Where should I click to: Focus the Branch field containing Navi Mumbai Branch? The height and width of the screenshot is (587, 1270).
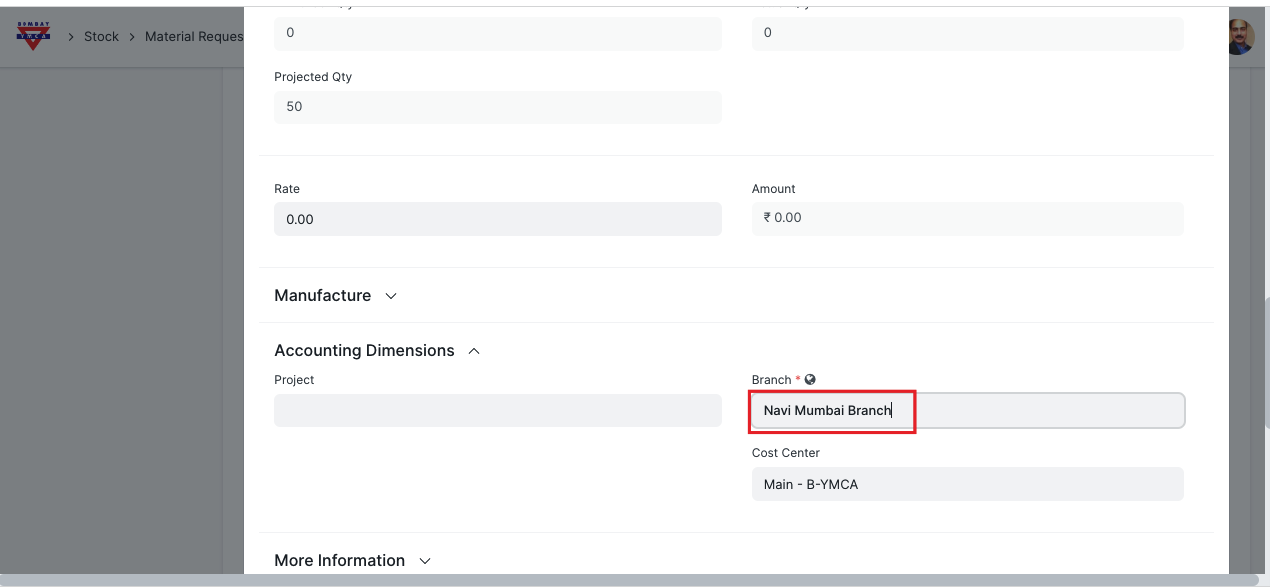(x=967, y=411)
